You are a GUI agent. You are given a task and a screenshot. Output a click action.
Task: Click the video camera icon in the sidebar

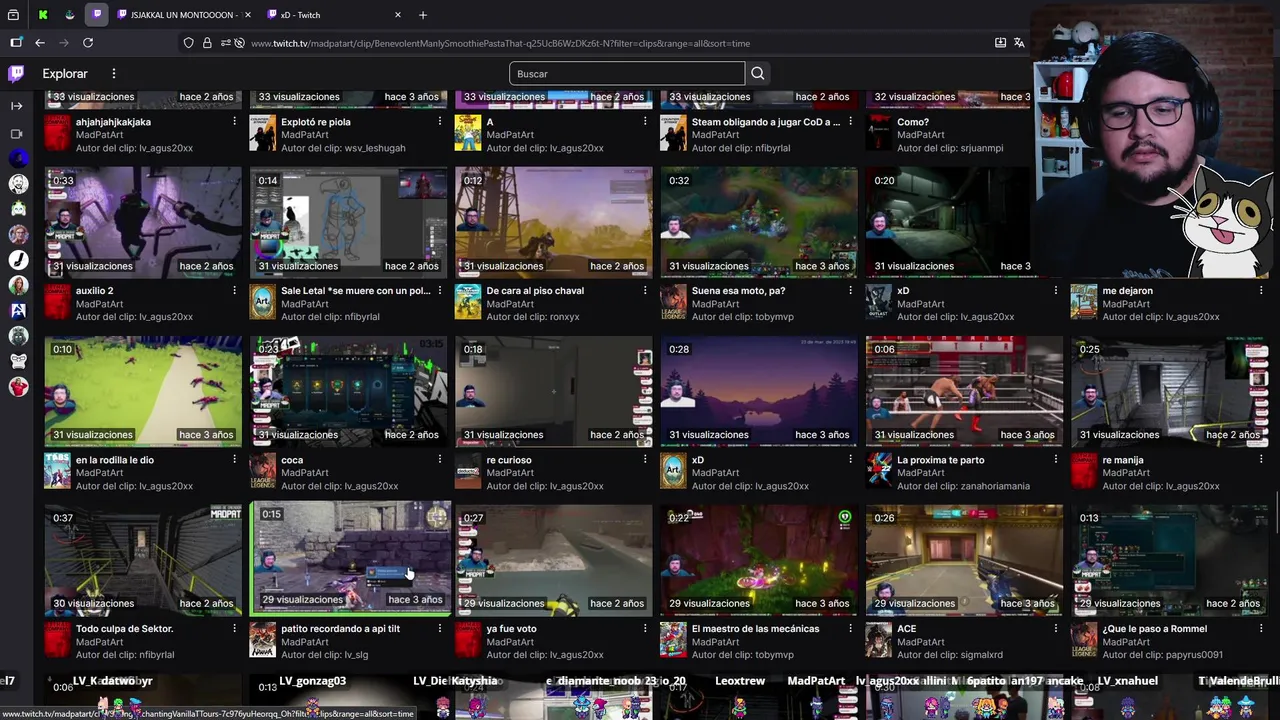click(x=16, y=133)
